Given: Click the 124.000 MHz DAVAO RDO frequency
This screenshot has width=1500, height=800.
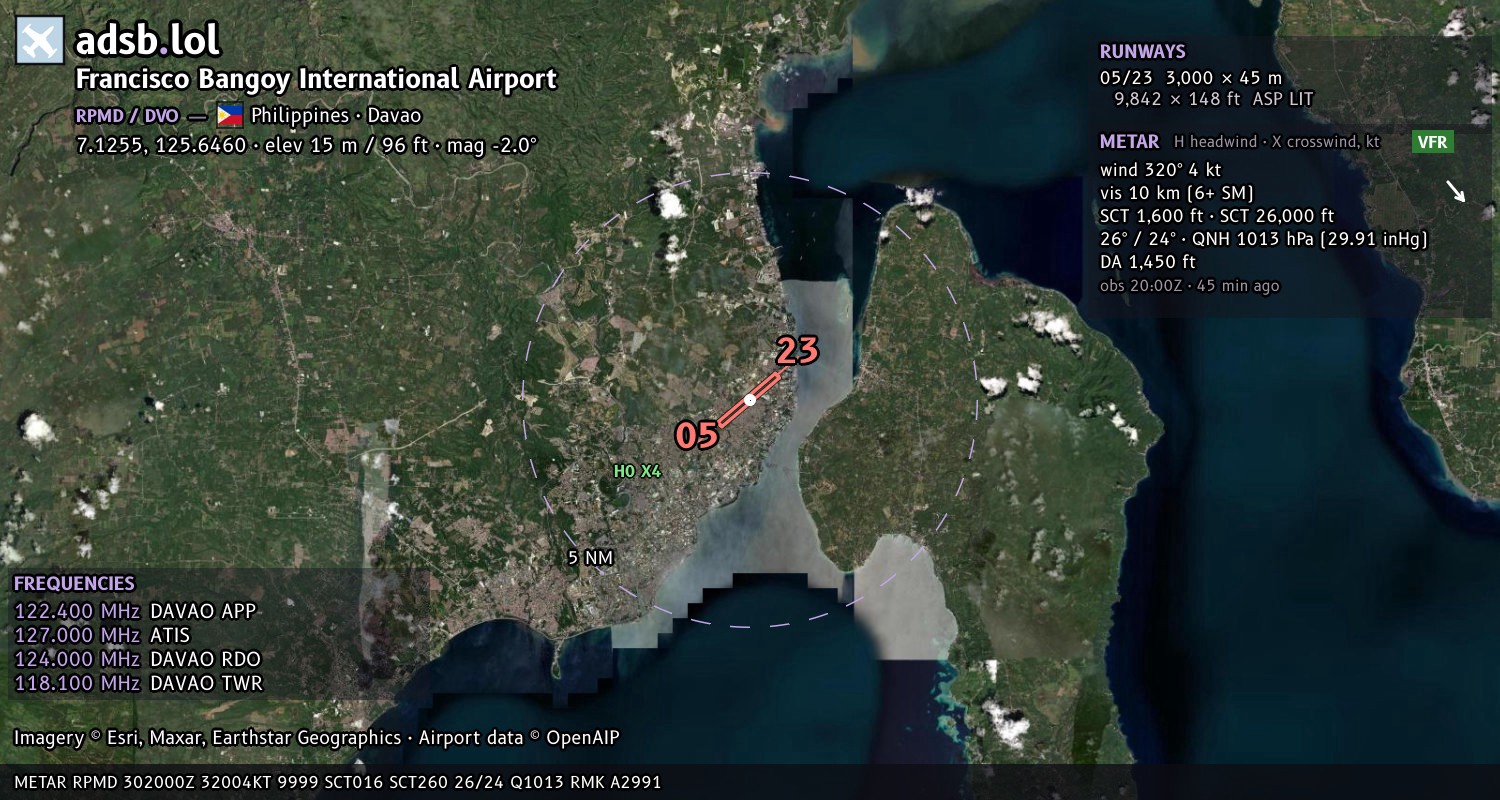Looking at the screenshot, I should [137, 659].
